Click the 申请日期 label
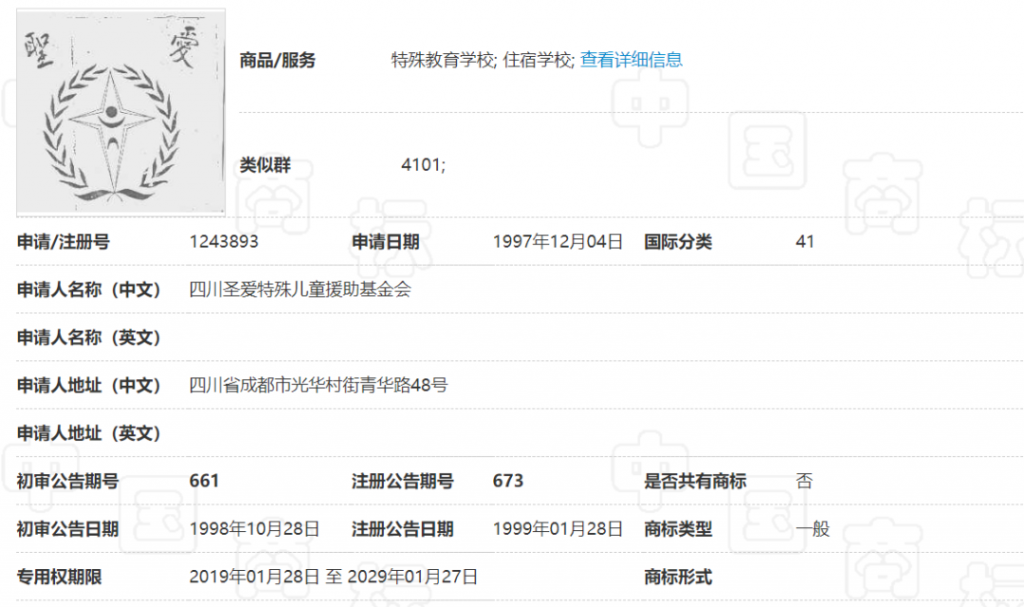1024x607 pixels. (385, 242)
